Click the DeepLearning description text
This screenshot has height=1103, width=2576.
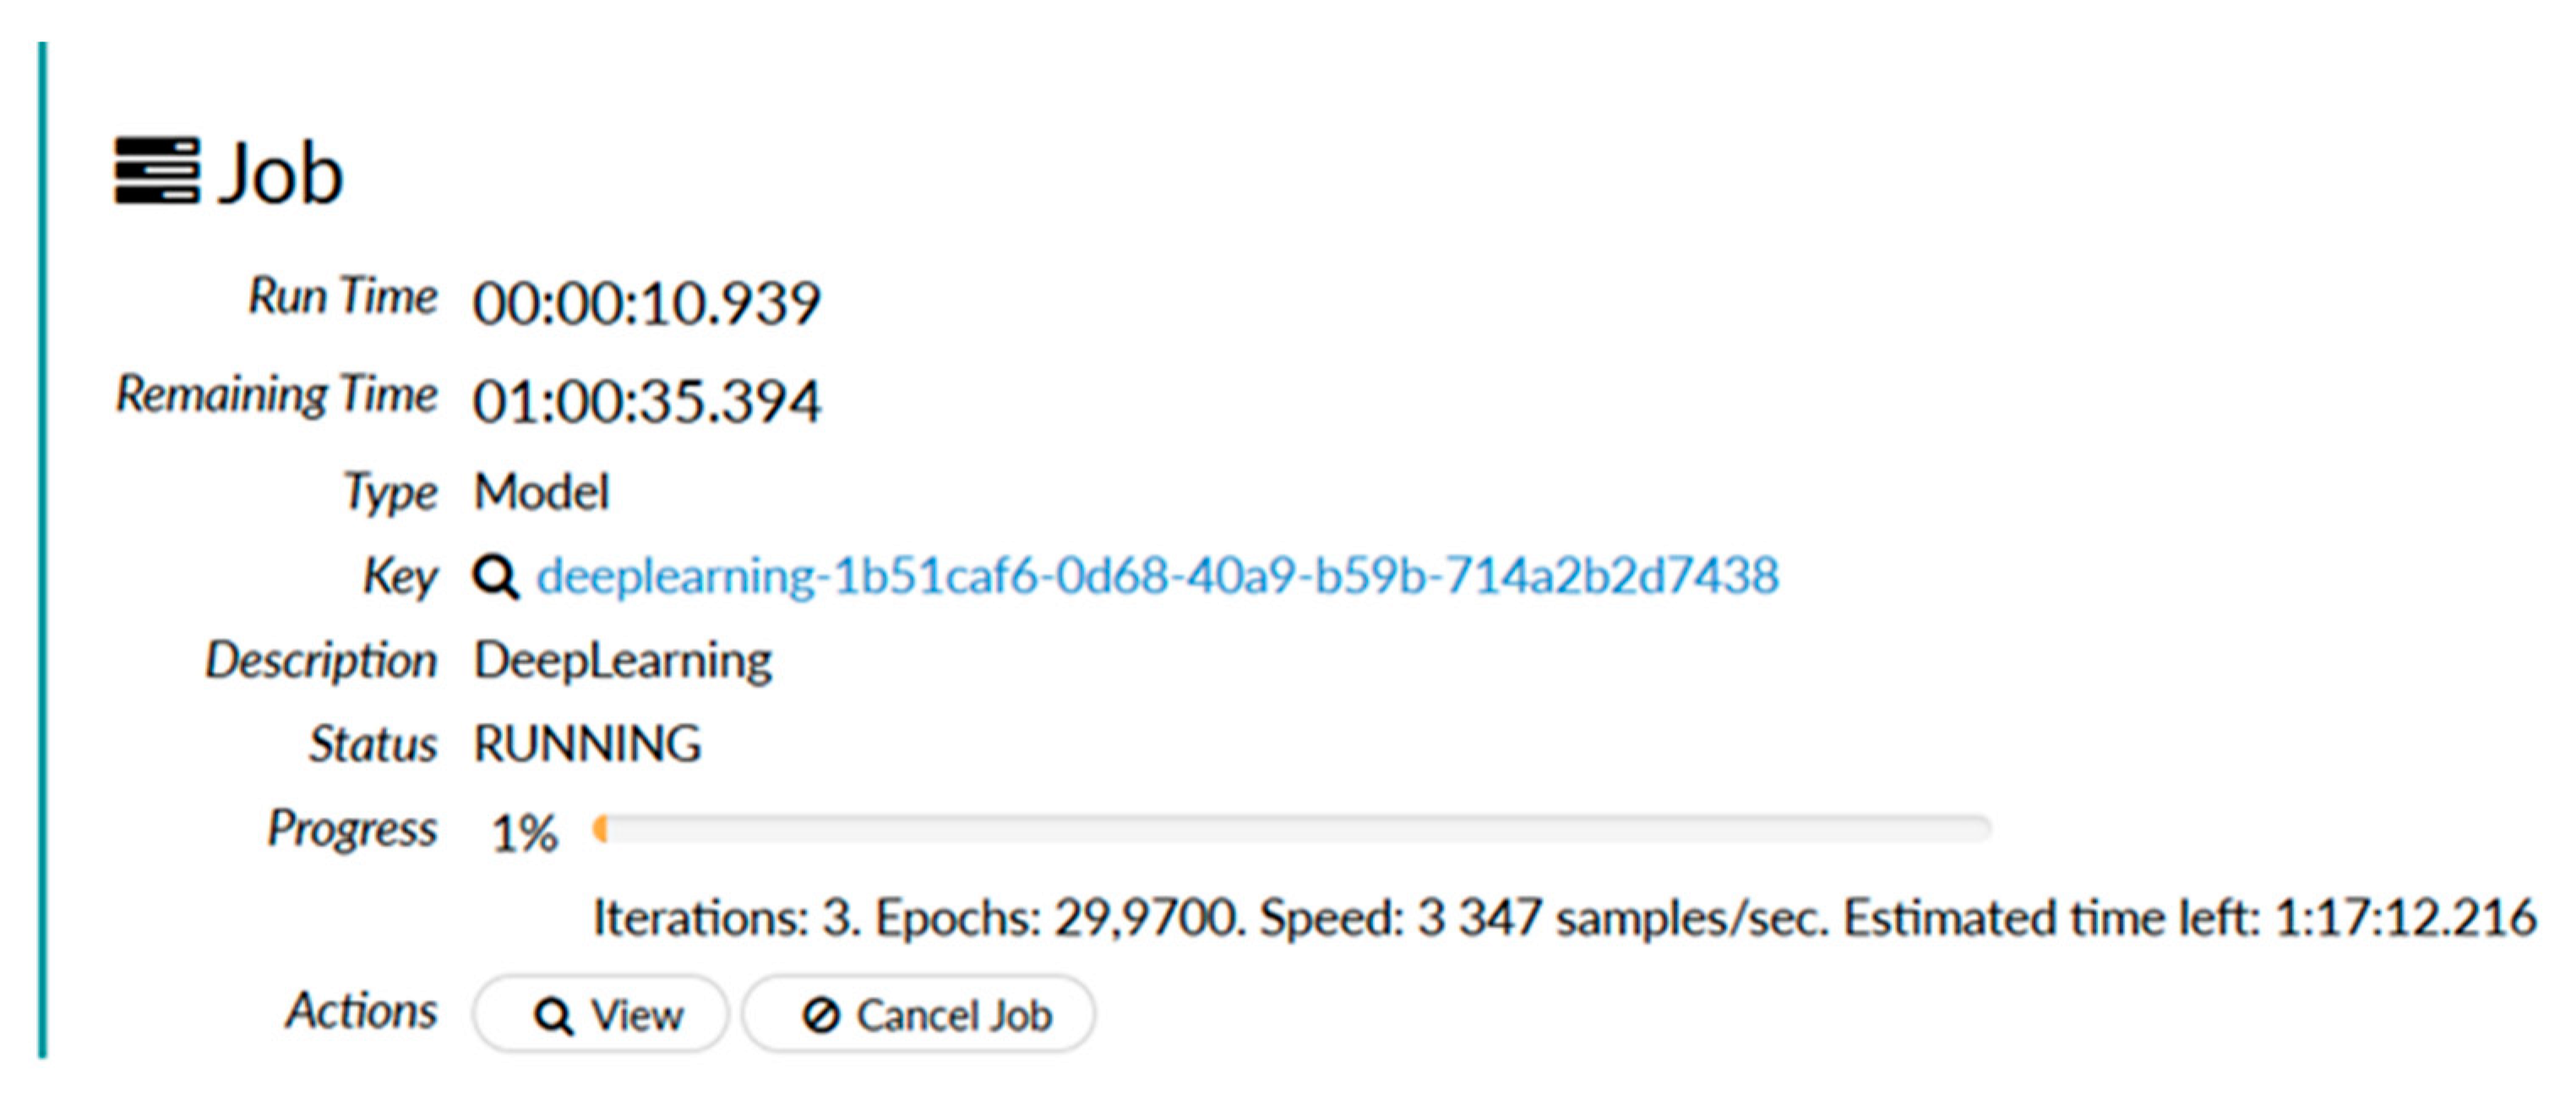click(622, 661)
